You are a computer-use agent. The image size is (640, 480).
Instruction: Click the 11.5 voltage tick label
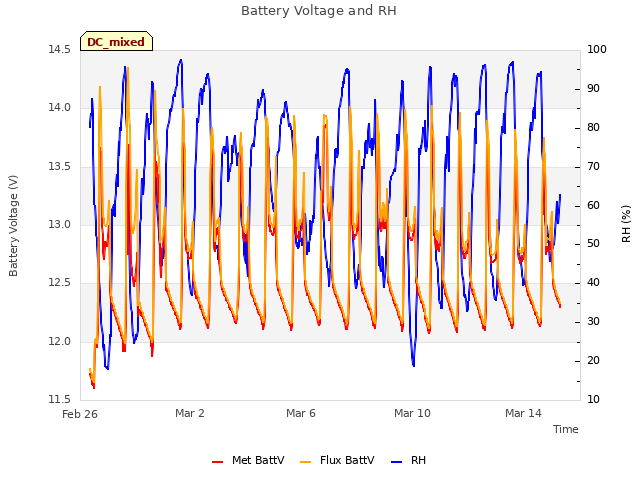[59, 399]
